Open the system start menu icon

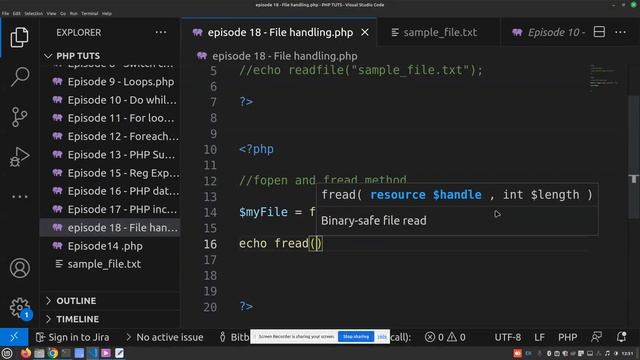7,353
